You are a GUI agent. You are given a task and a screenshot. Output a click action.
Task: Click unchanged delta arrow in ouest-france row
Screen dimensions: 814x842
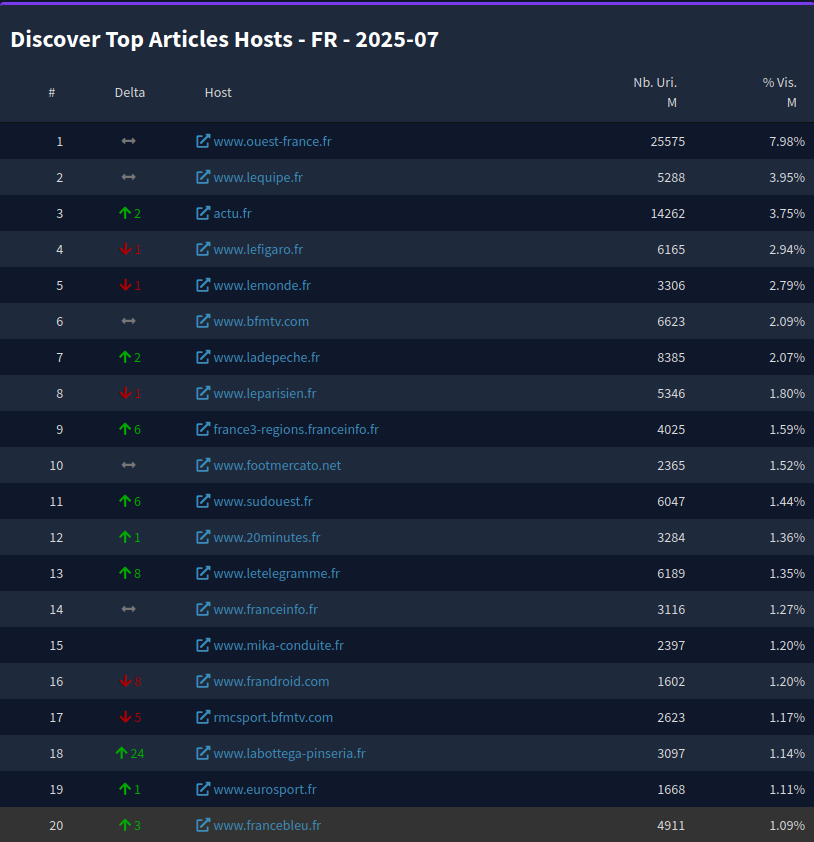click(128, 141)
